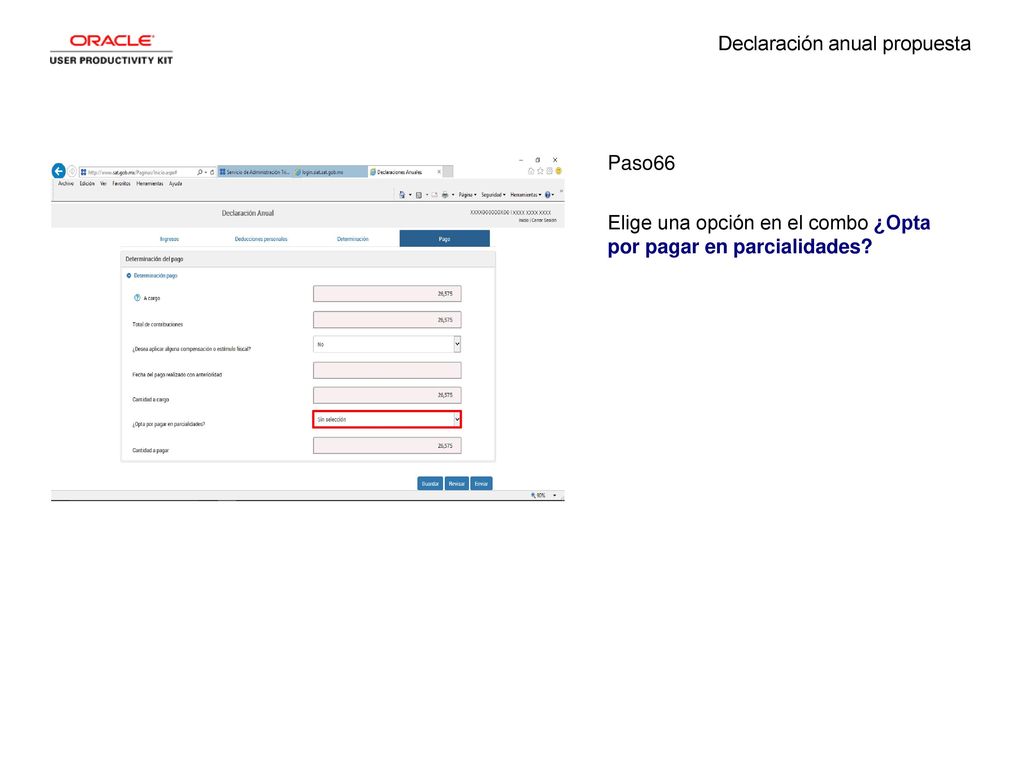Click the Guardar button
Screen dimensions: 1024x768
click(x=430, y=484)
